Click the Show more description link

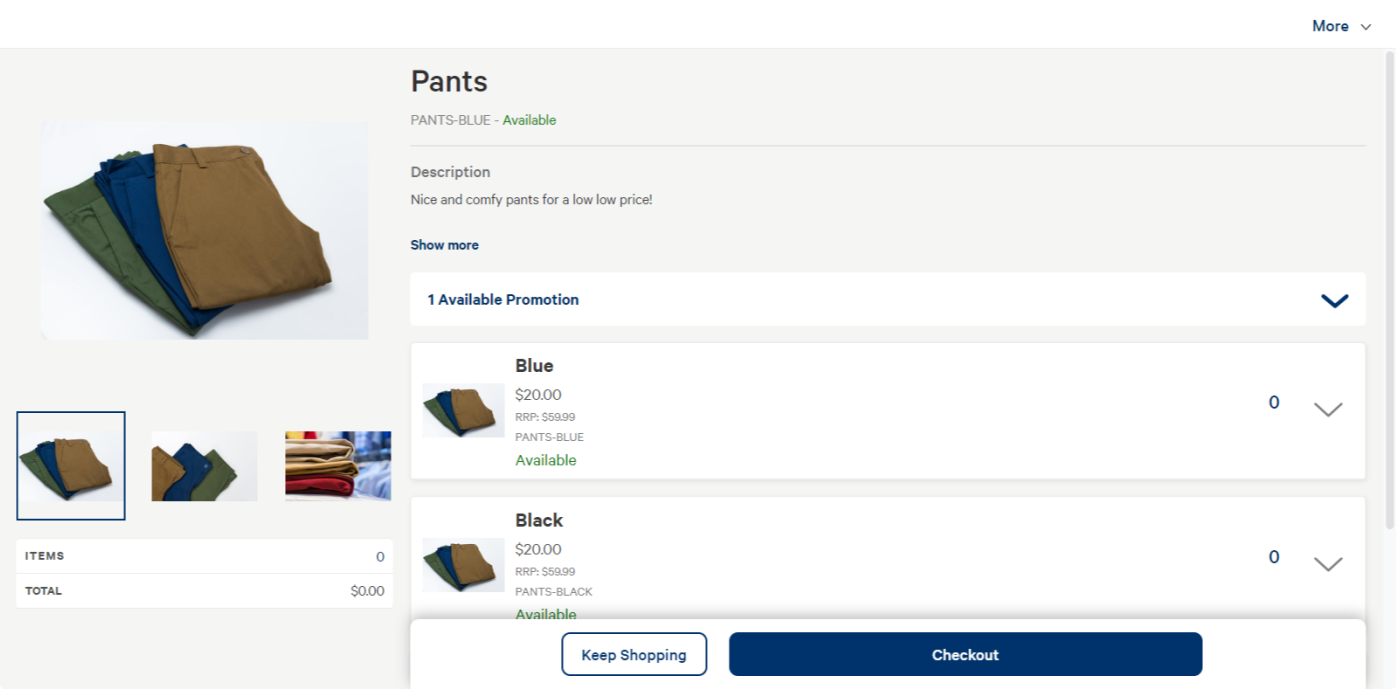click(x=444, y=245)
